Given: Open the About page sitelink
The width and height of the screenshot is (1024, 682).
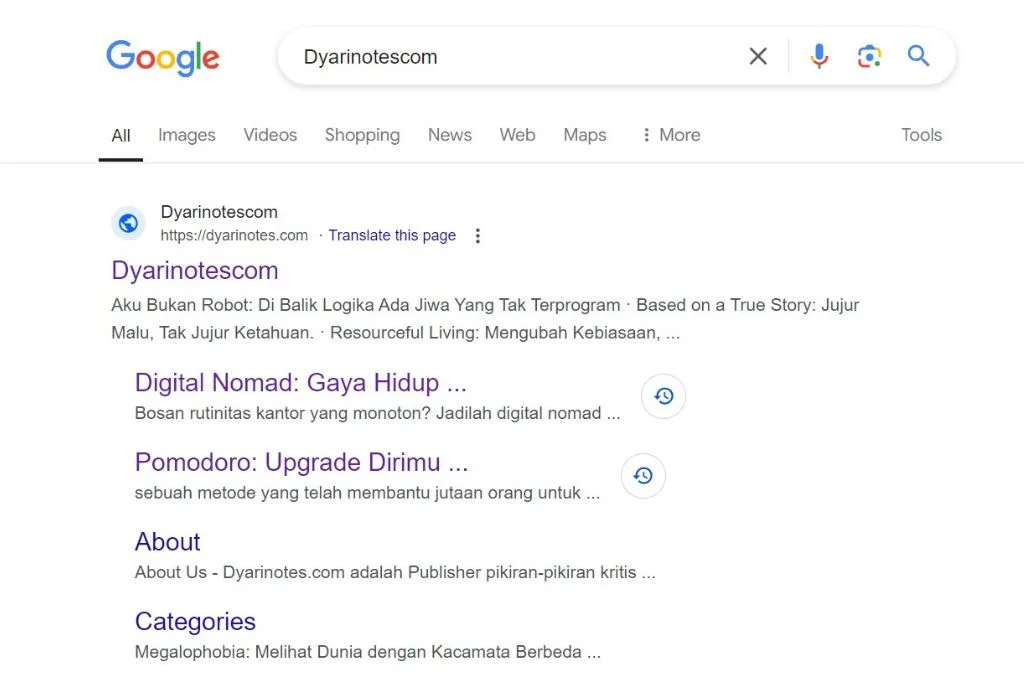Looking at the screenshot, I should [167, 541].
